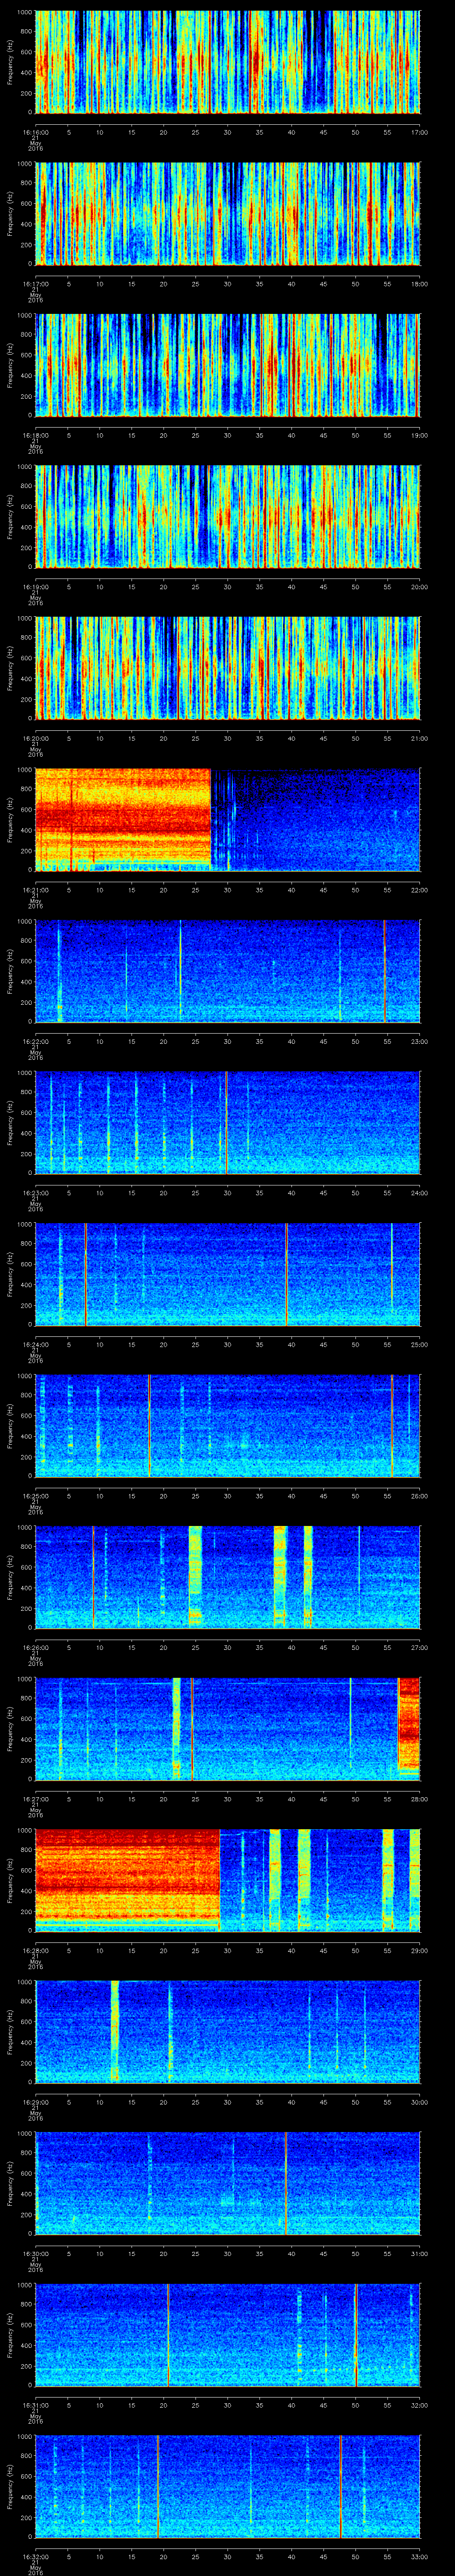The image size is (455, 2576).
Task: Click the spectrogram panel starting at 16:23:00
Action: click(228, 1122)
